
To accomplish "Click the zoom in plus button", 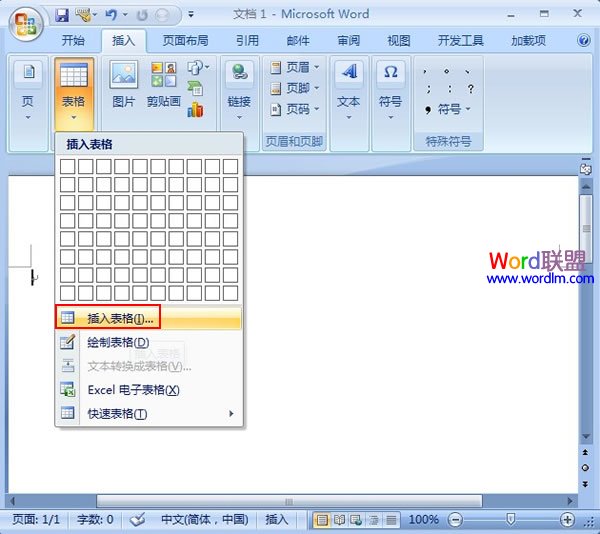I will [567, 520].
